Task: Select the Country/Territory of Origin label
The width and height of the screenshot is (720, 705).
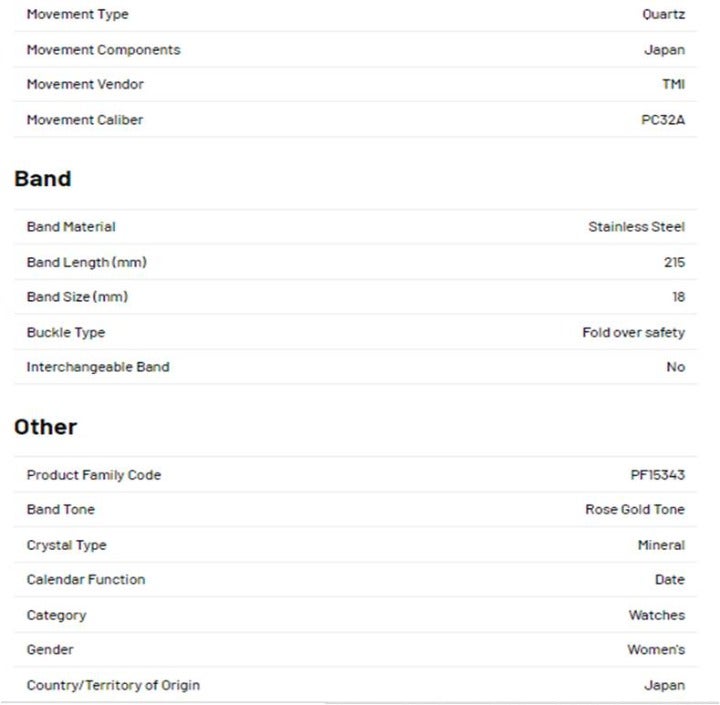Action: pos(113,685)
